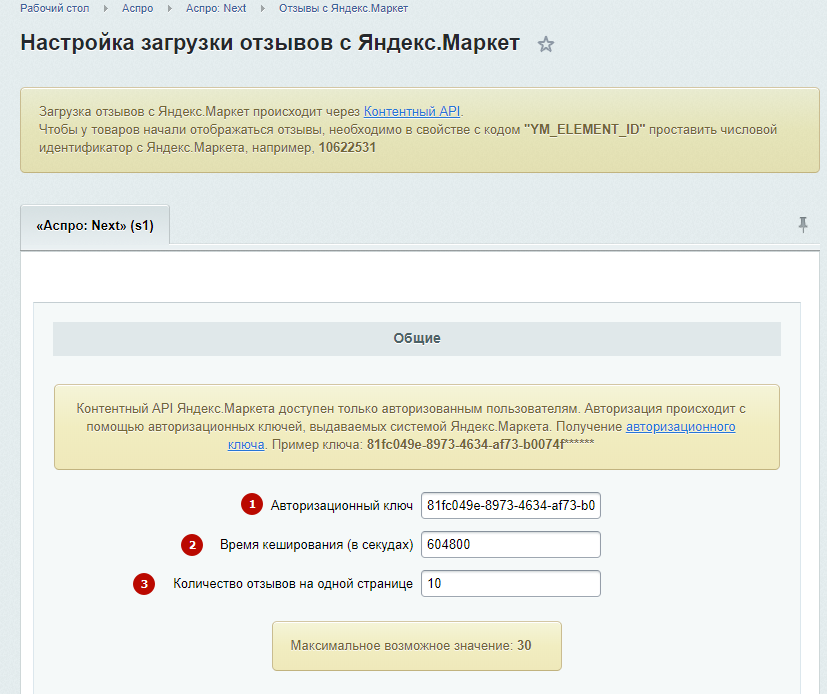Pin the tab panel with pushpin icon
The height and width of the screenshot is (694, 827).
[x=803, y=225]
